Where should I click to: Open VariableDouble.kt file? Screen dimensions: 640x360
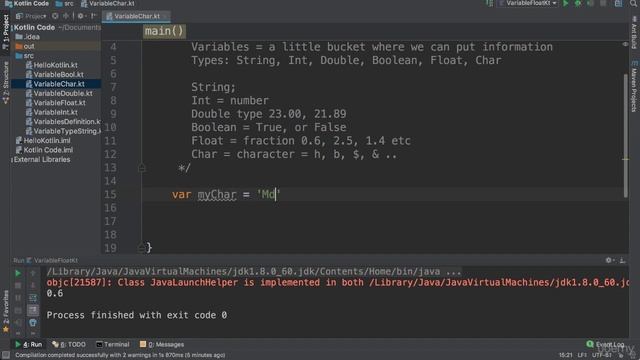tap(59, 93)
